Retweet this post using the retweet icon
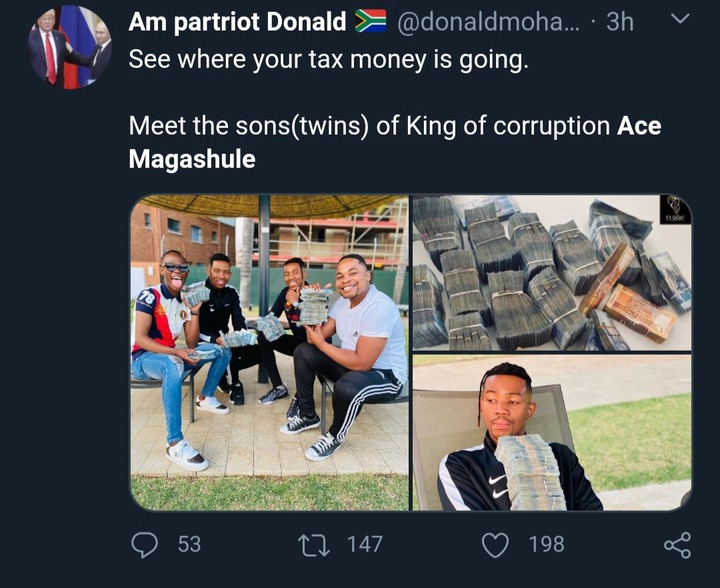The height and width of the screenshot is (588, 720). pyautogui.click(x=313, y=544)
